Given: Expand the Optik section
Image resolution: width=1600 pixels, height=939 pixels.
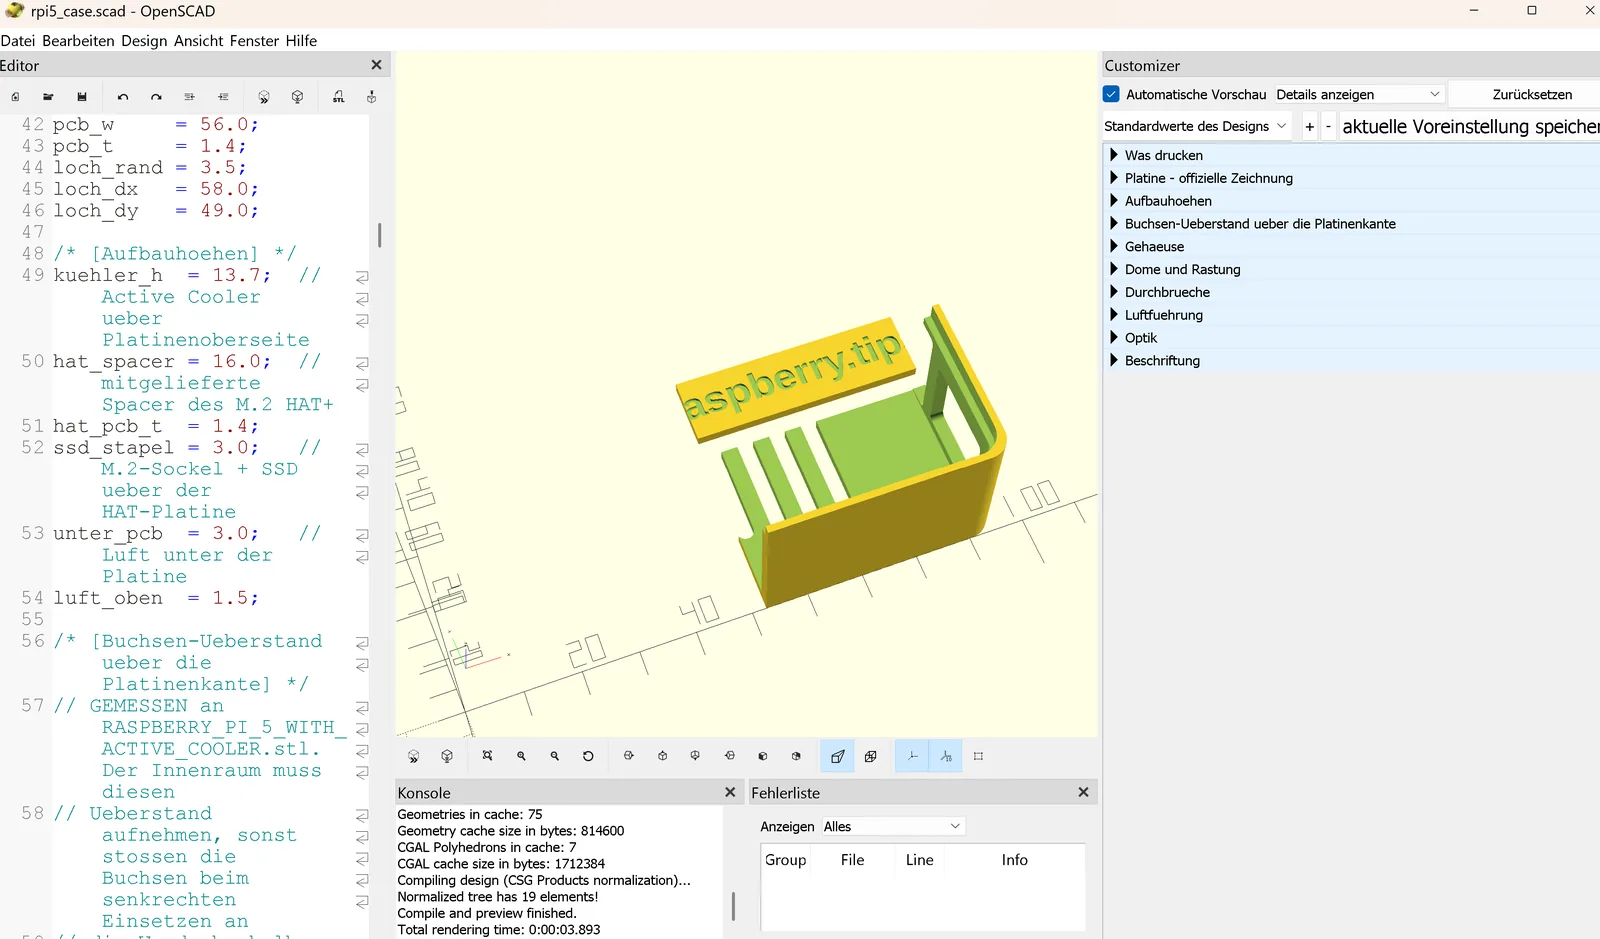Looking at the screenshot, I should pyautogui.click(x=1113, y=338).
